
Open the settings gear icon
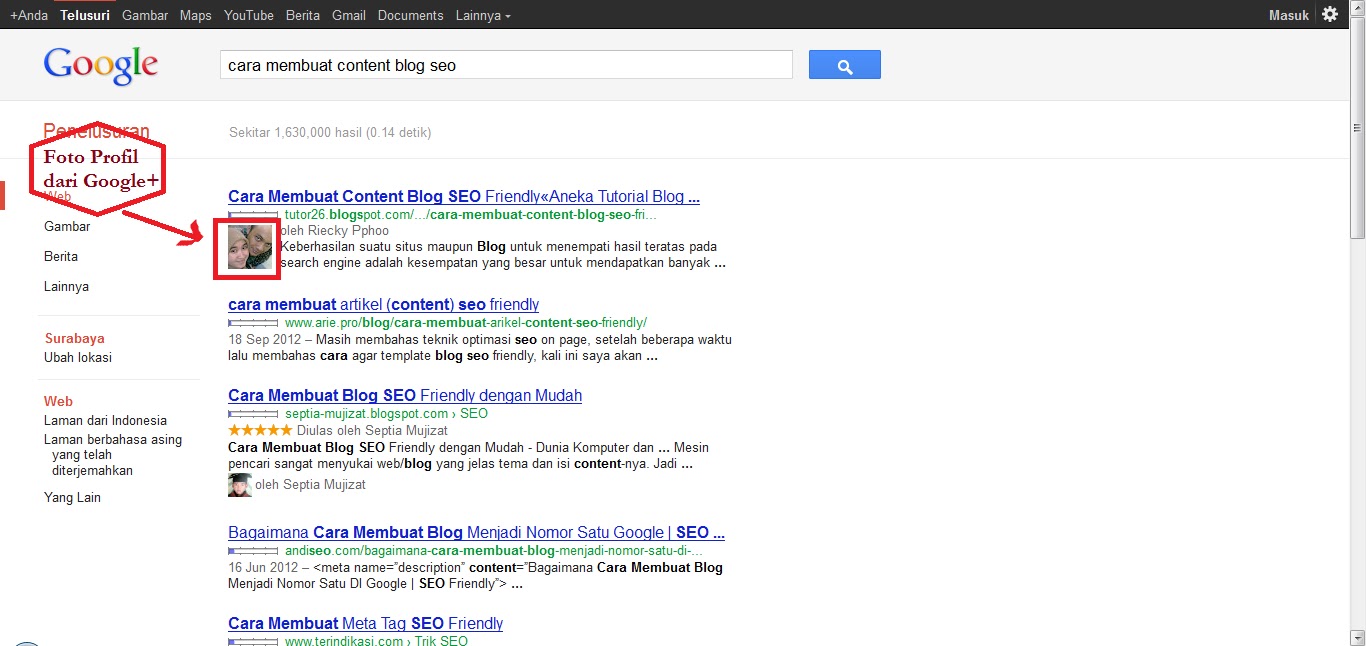(x=1330, y=14)
